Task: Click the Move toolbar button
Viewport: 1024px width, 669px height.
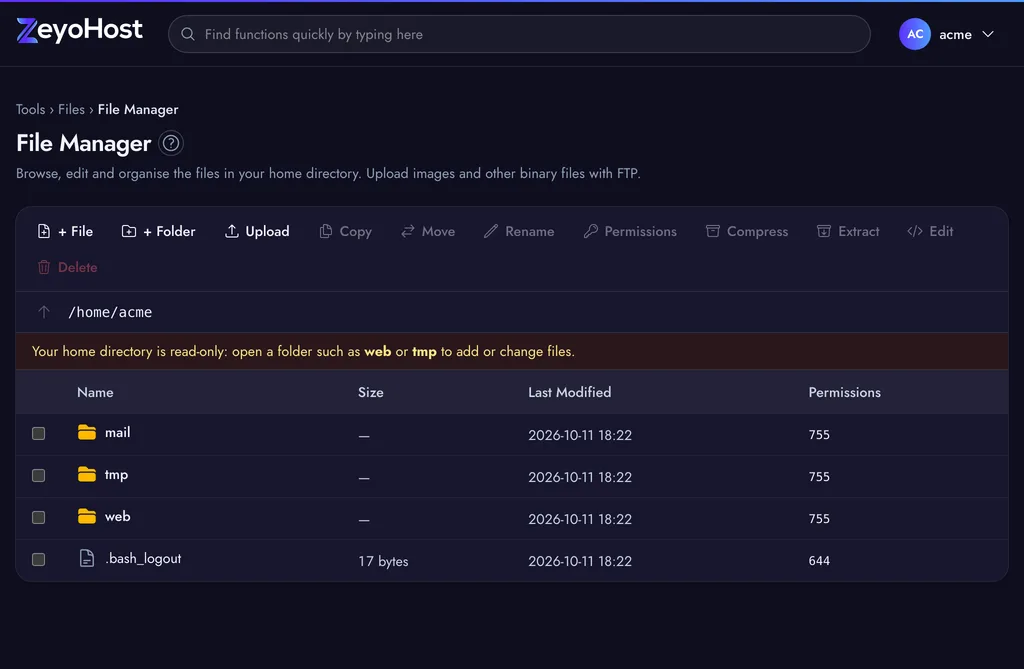Action: tap(428, 231)
